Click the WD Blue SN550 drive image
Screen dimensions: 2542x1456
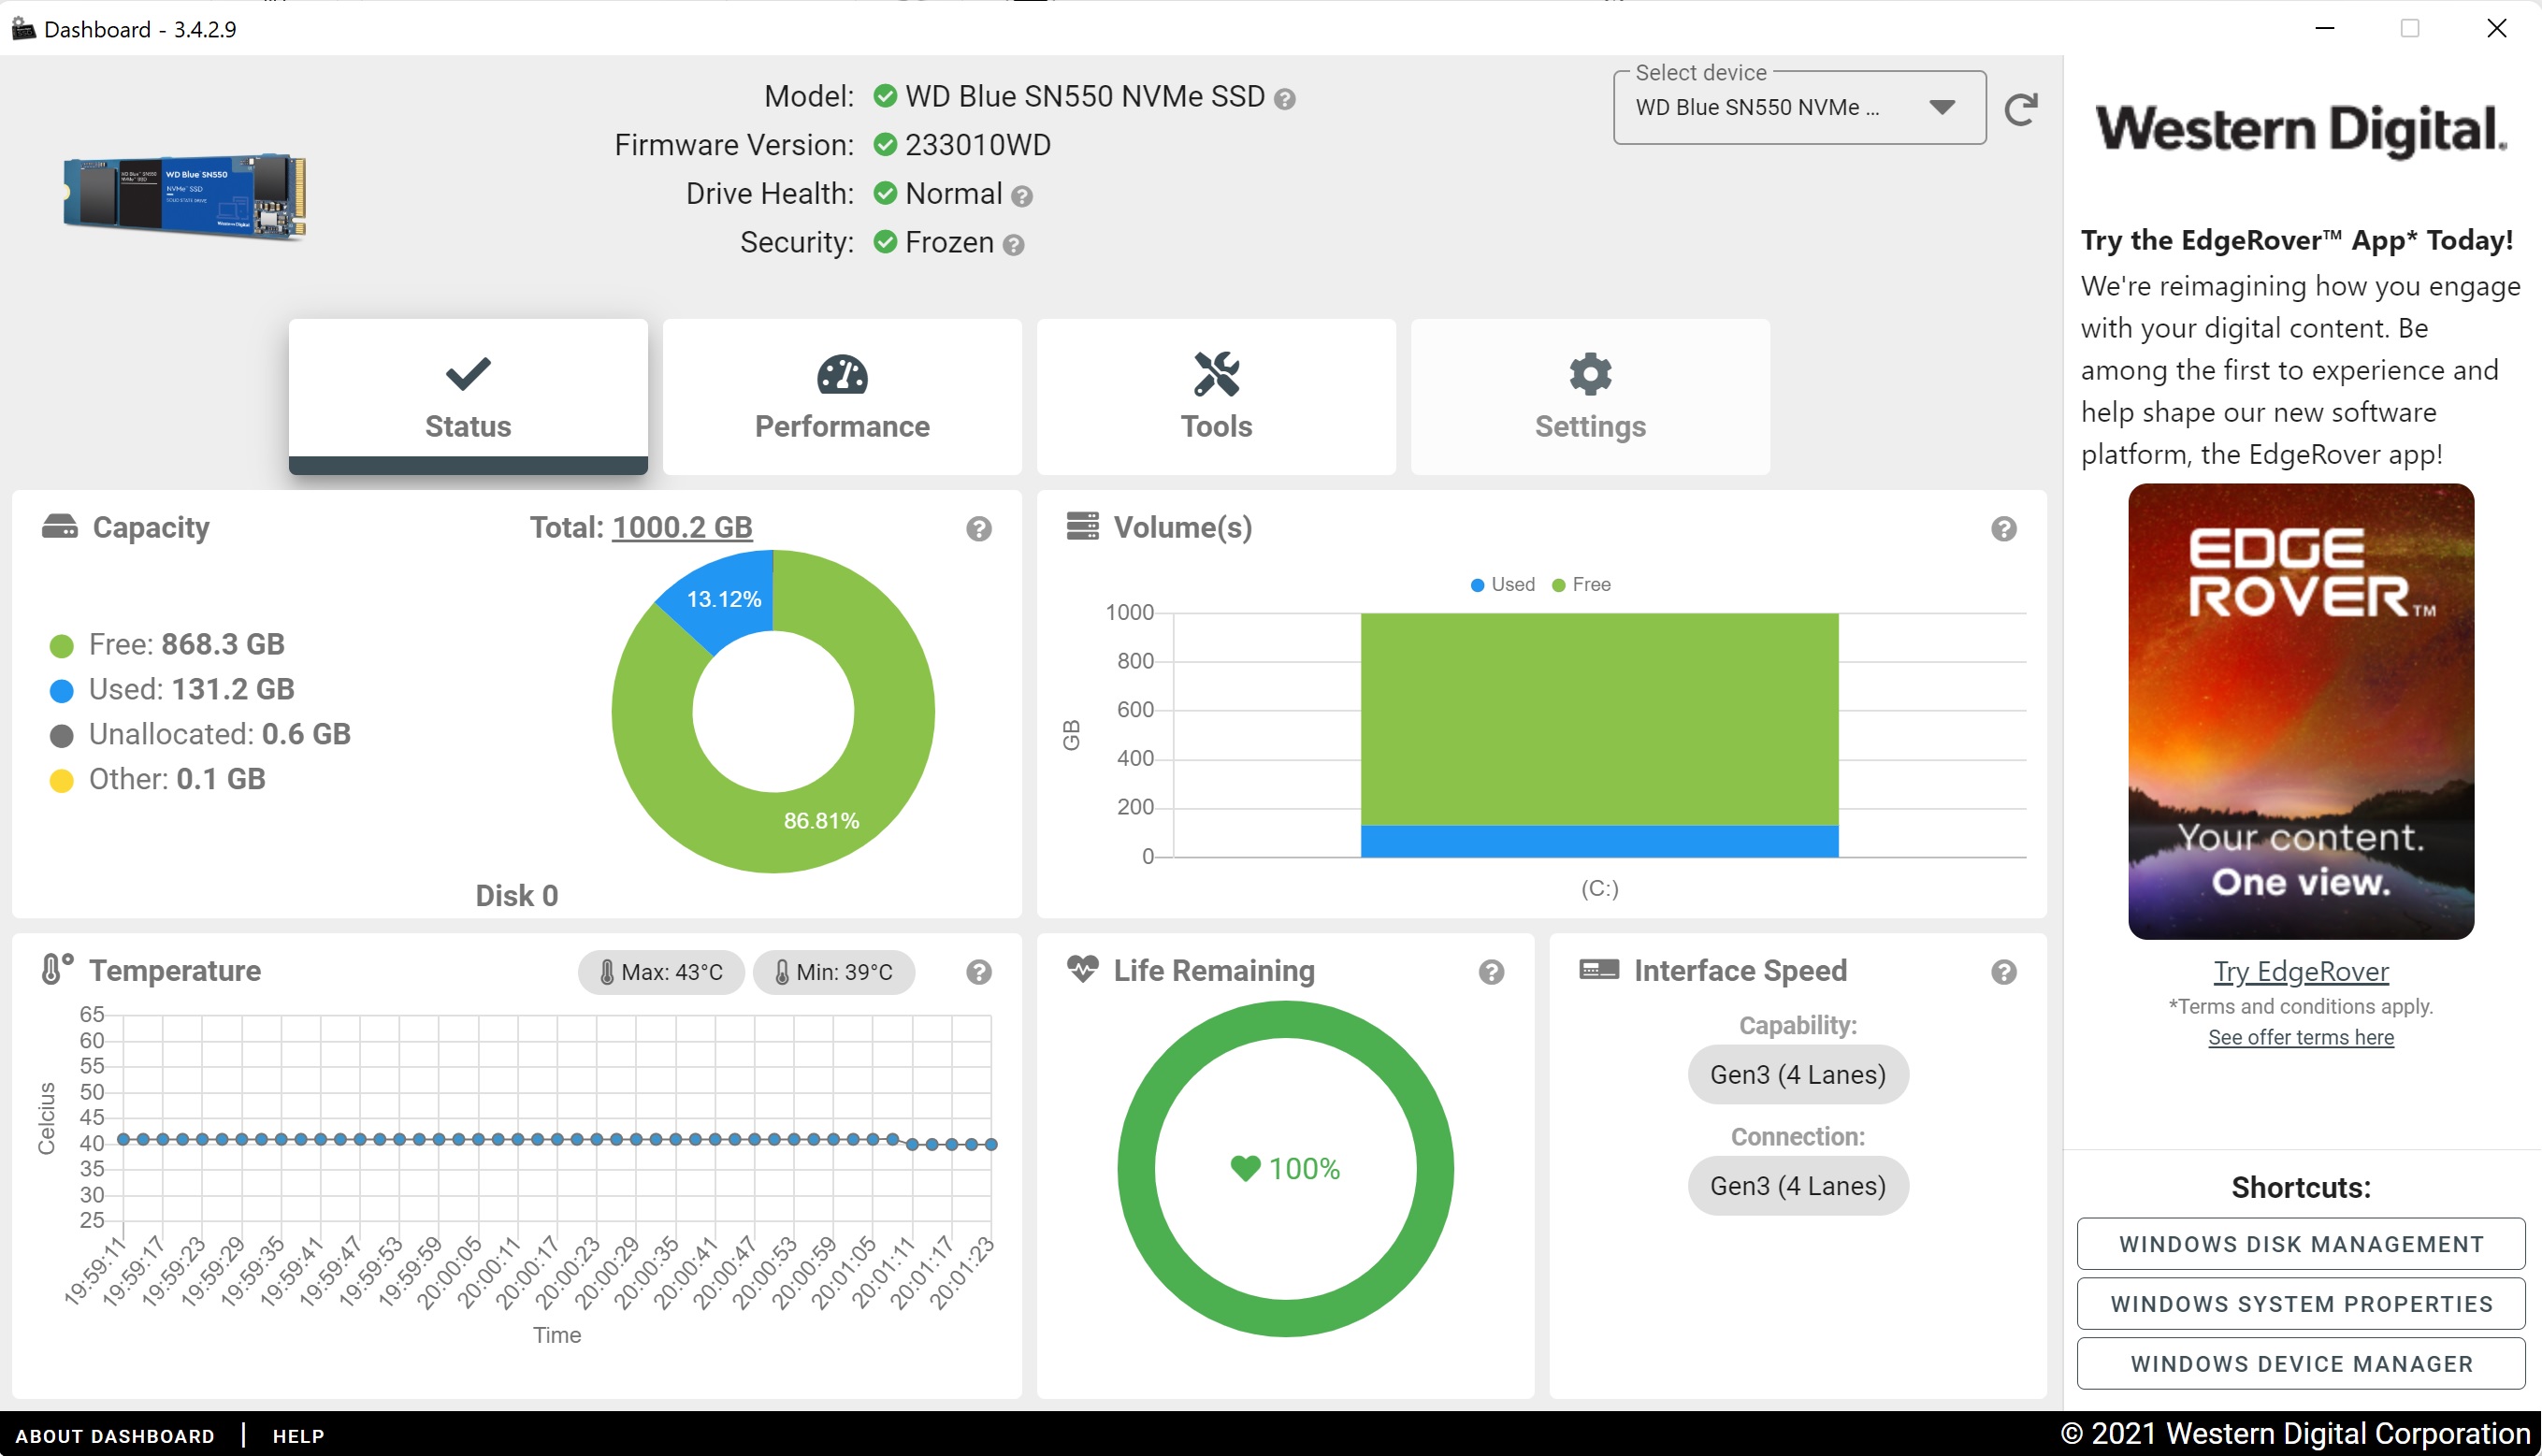click(185, 196)
